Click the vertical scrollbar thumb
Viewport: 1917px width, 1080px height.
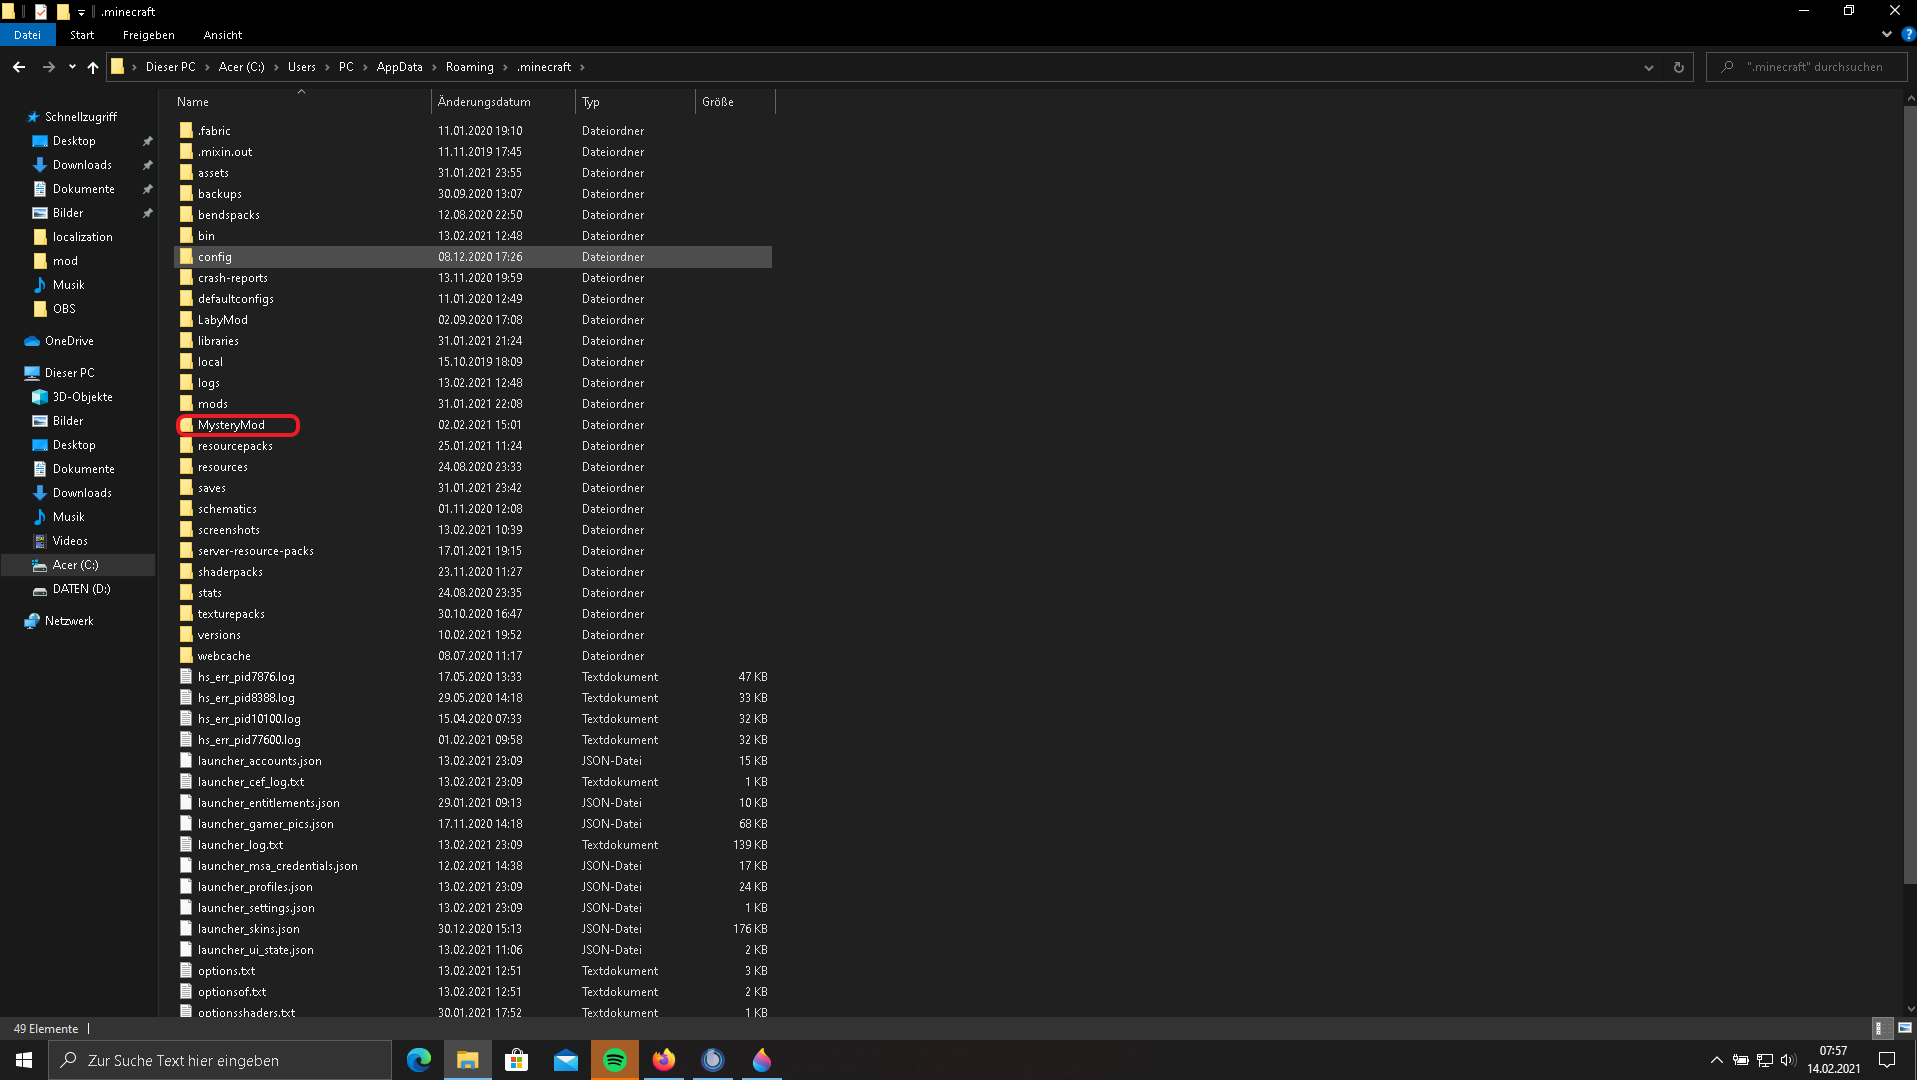1910,495
